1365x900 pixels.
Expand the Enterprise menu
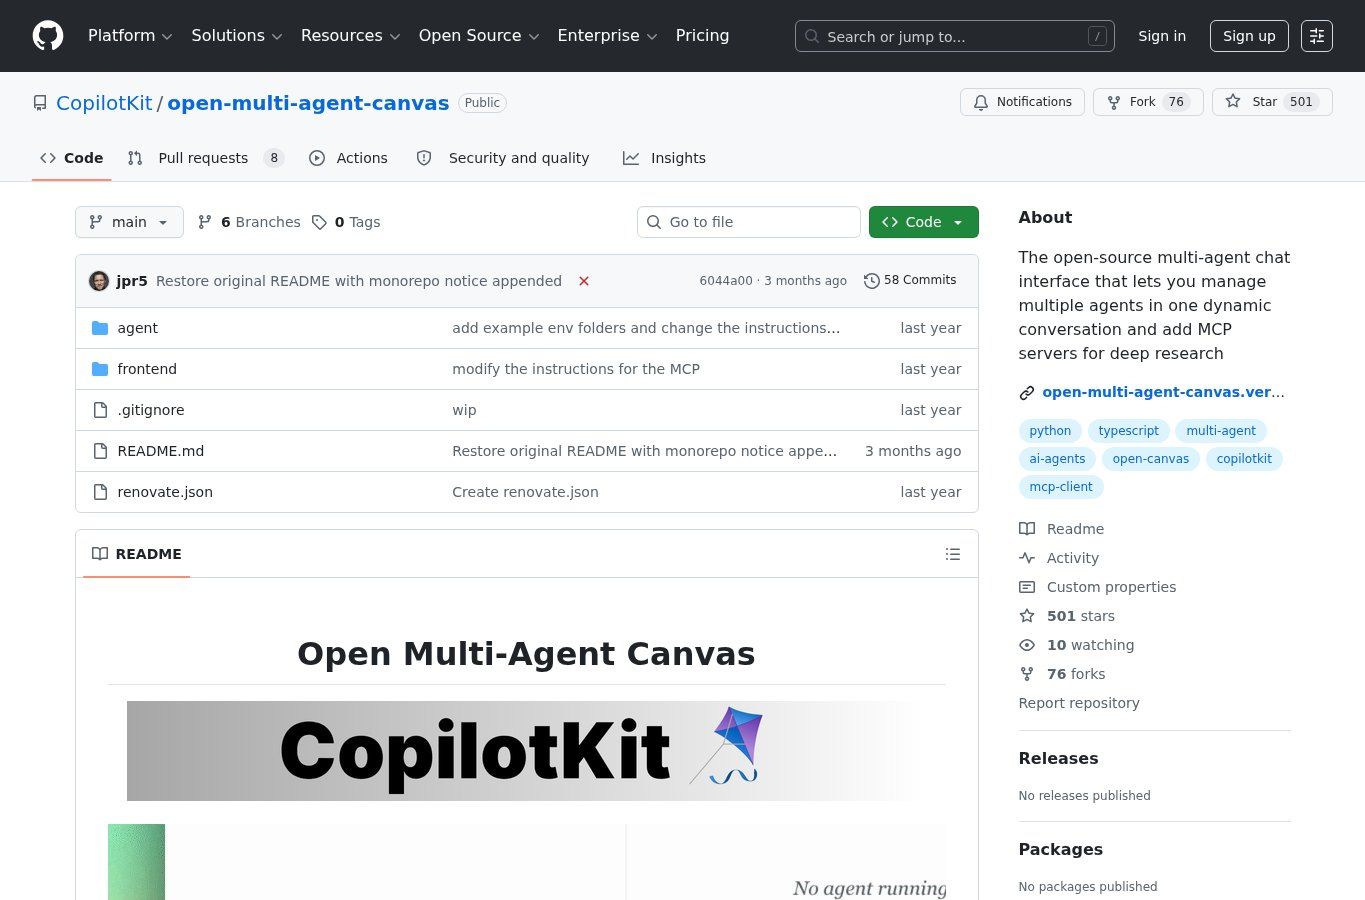point(607,36)
